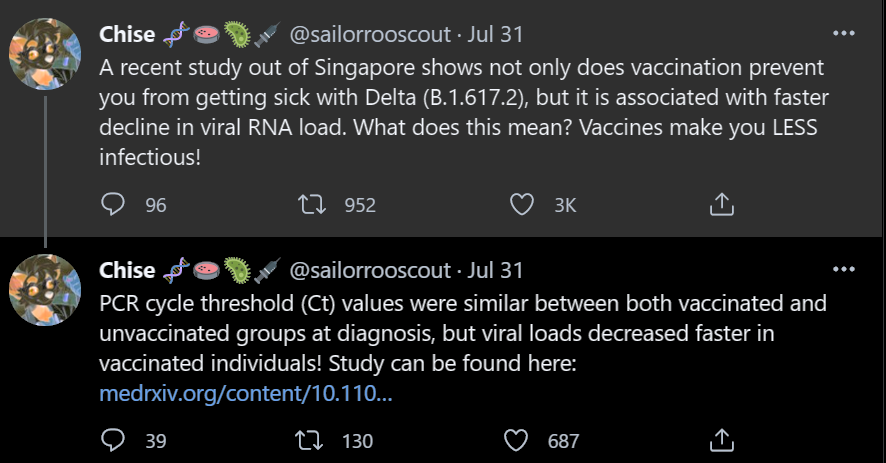Click Chise's avatar on the first tweet
The width and height of the screenshot is (886, 463).
tap(45, 52)
